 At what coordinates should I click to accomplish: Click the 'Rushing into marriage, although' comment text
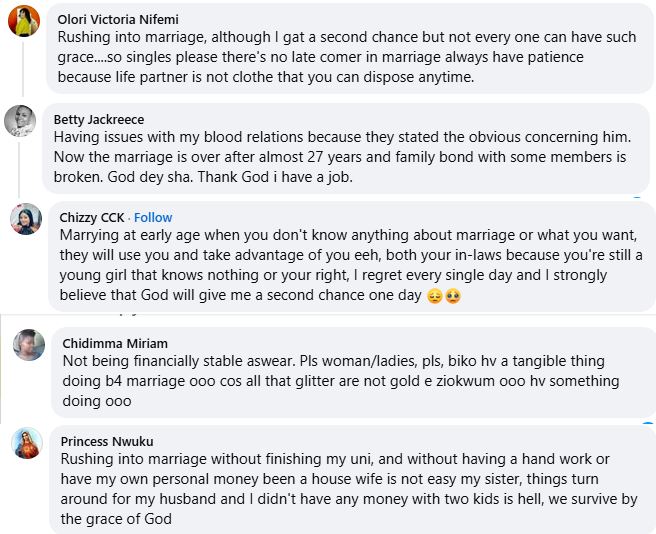click(347, 57)
